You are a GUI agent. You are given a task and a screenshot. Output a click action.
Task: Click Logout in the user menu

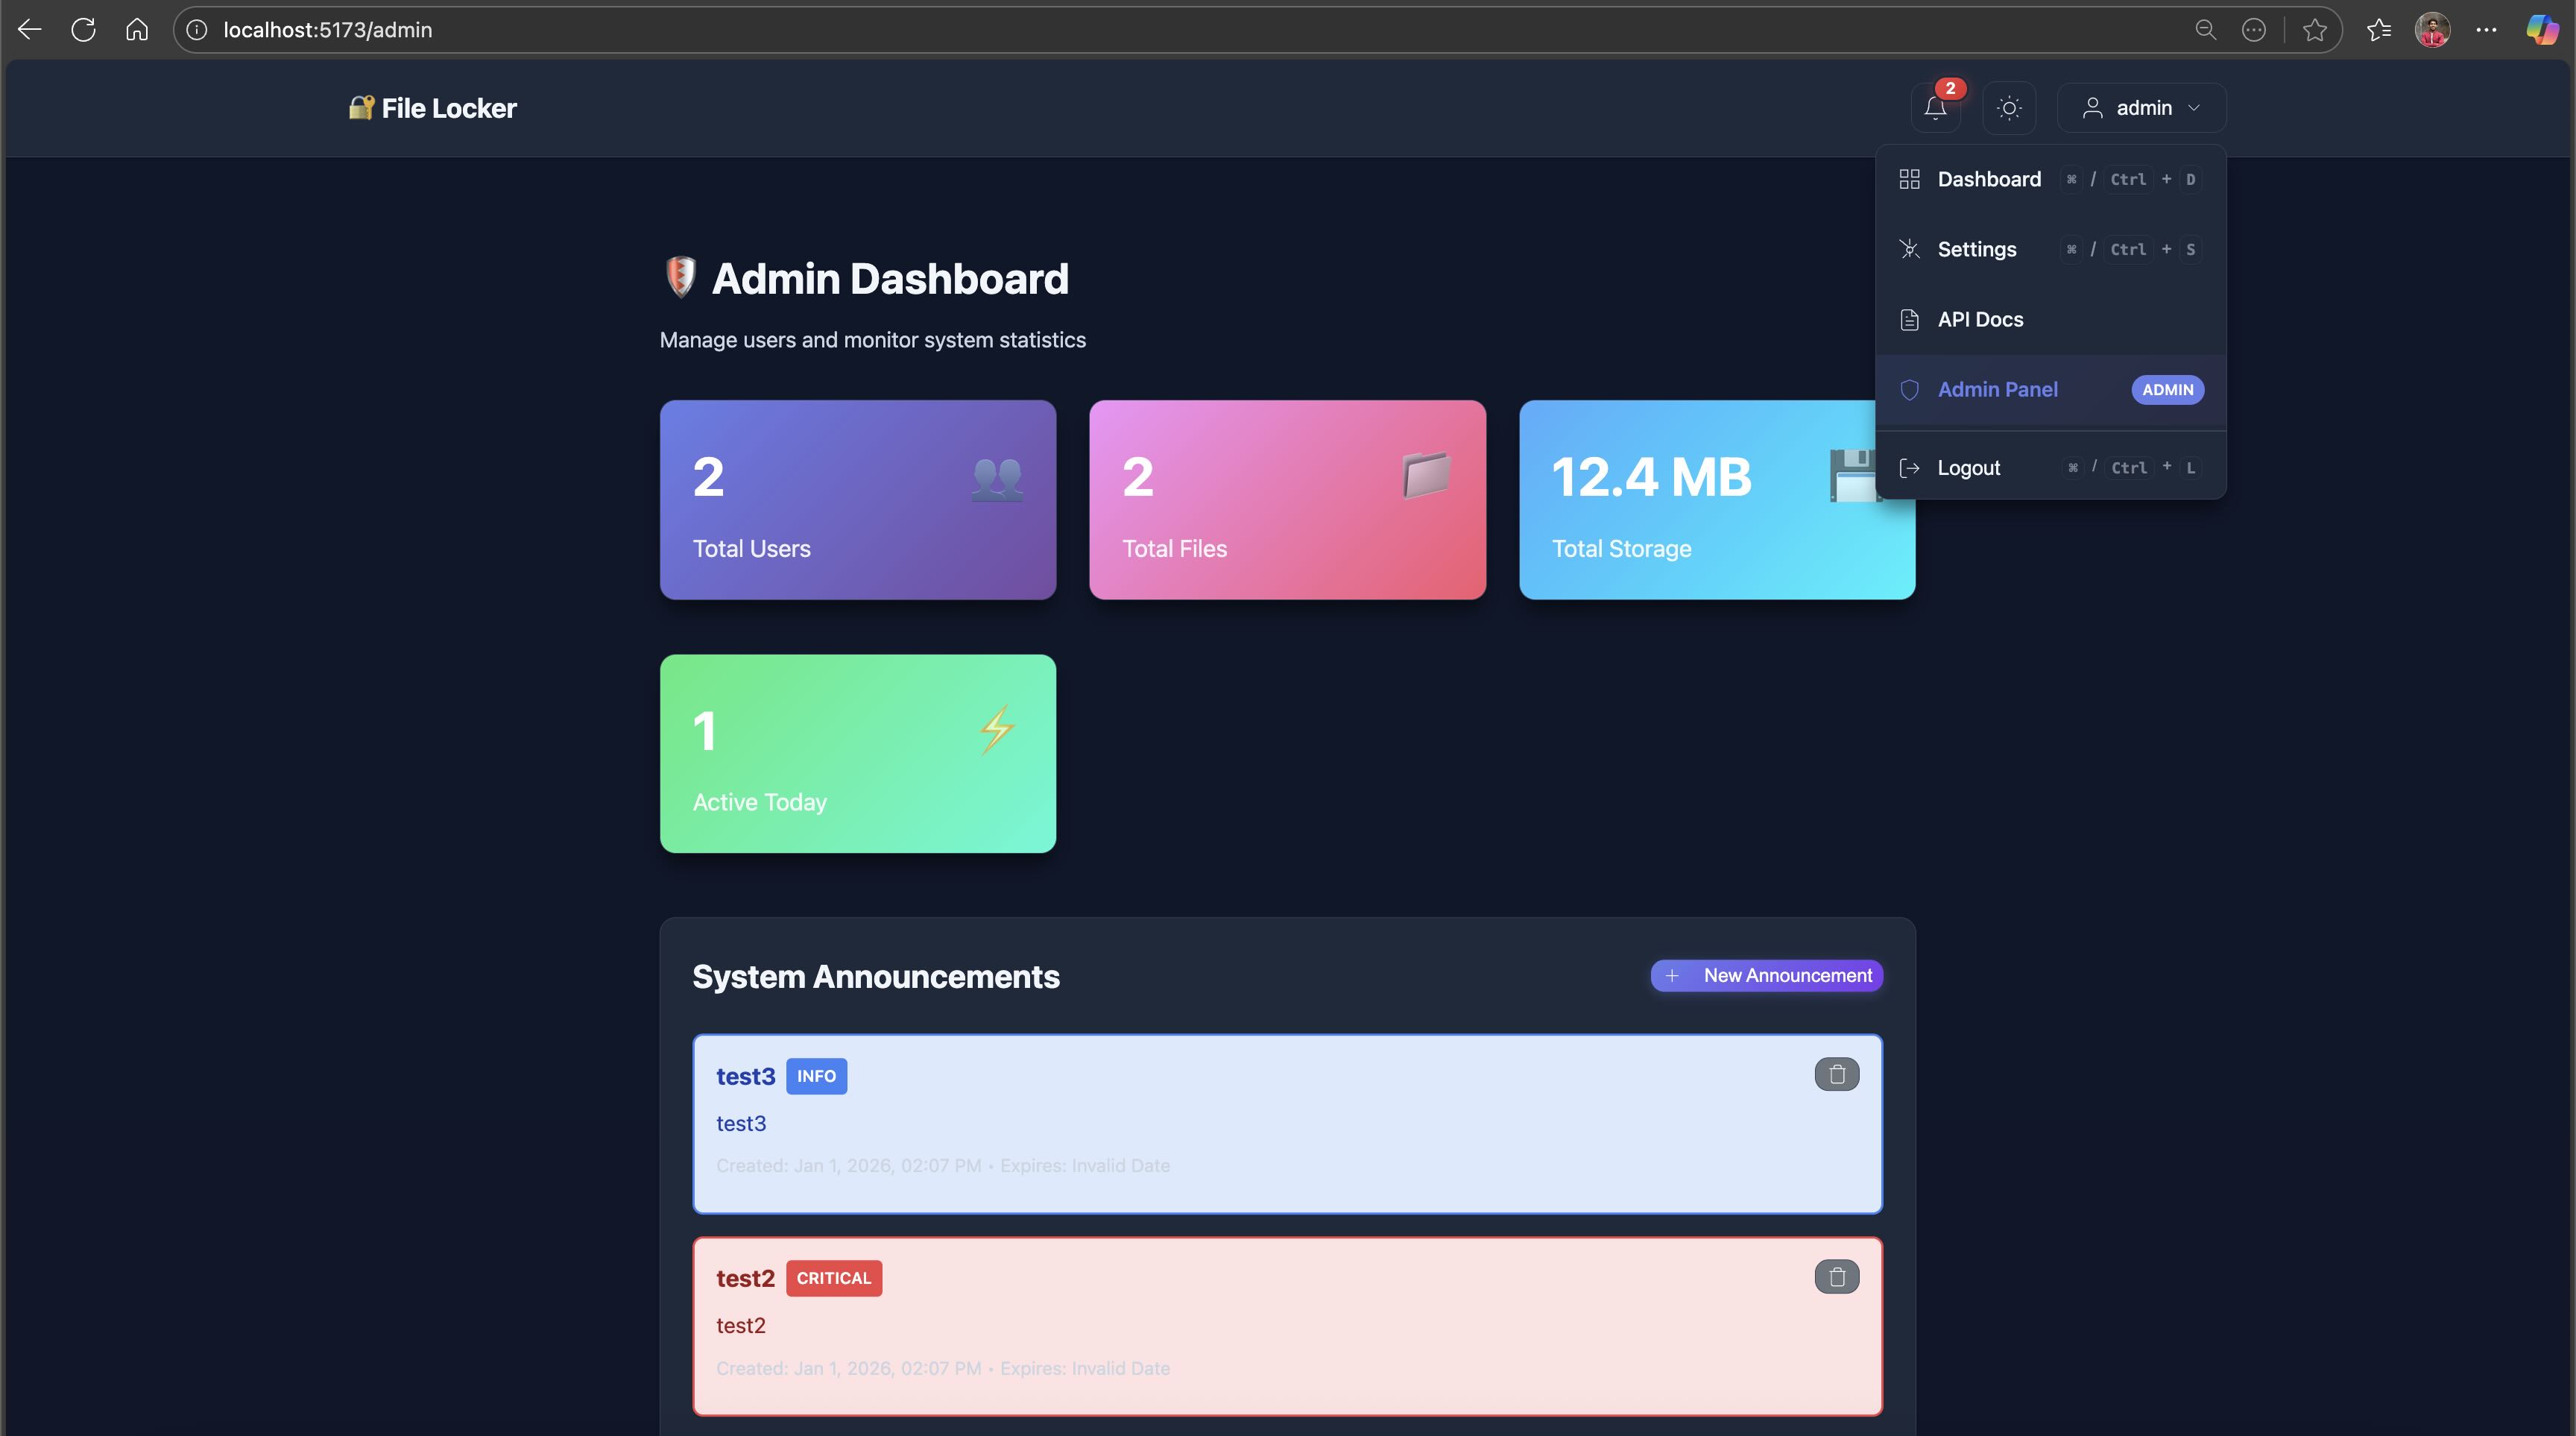click(2050, 468)
